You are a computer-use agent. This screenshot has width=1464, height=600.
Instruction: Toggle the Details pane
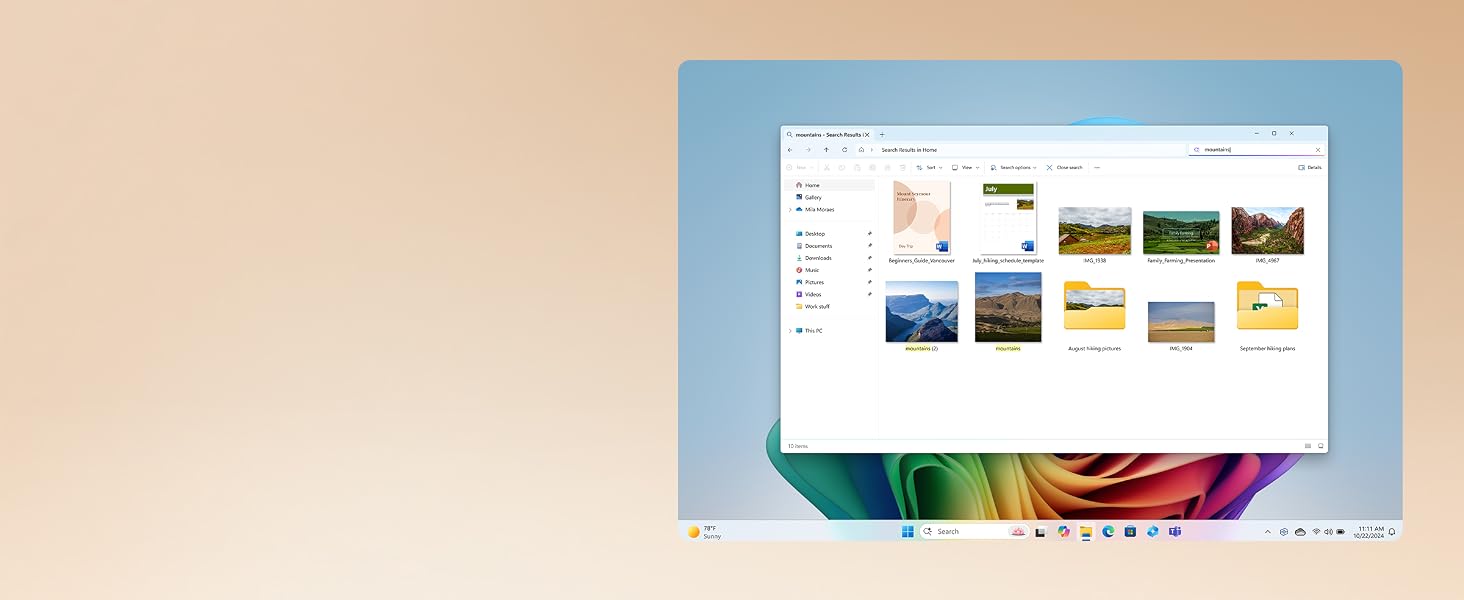click(1310, 167)
